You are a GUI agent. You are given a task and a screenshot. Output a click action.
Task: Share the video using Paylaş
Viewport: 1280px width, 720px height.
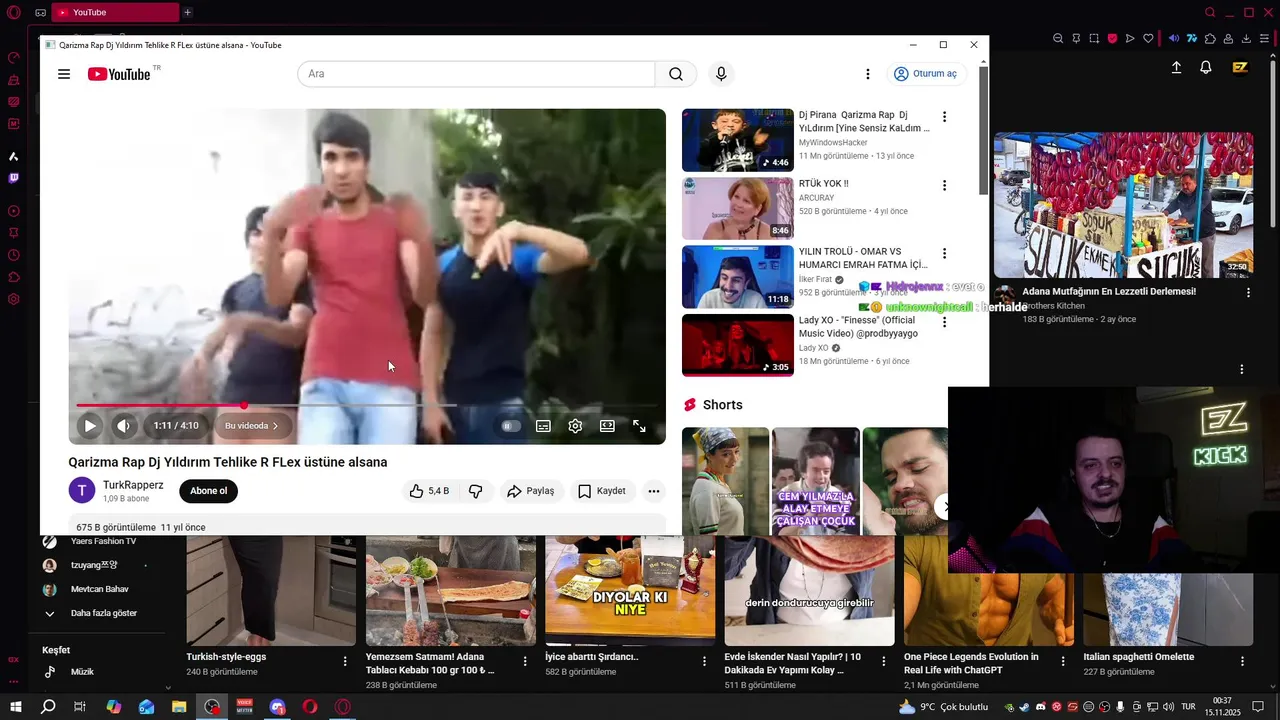pos(530,491)
